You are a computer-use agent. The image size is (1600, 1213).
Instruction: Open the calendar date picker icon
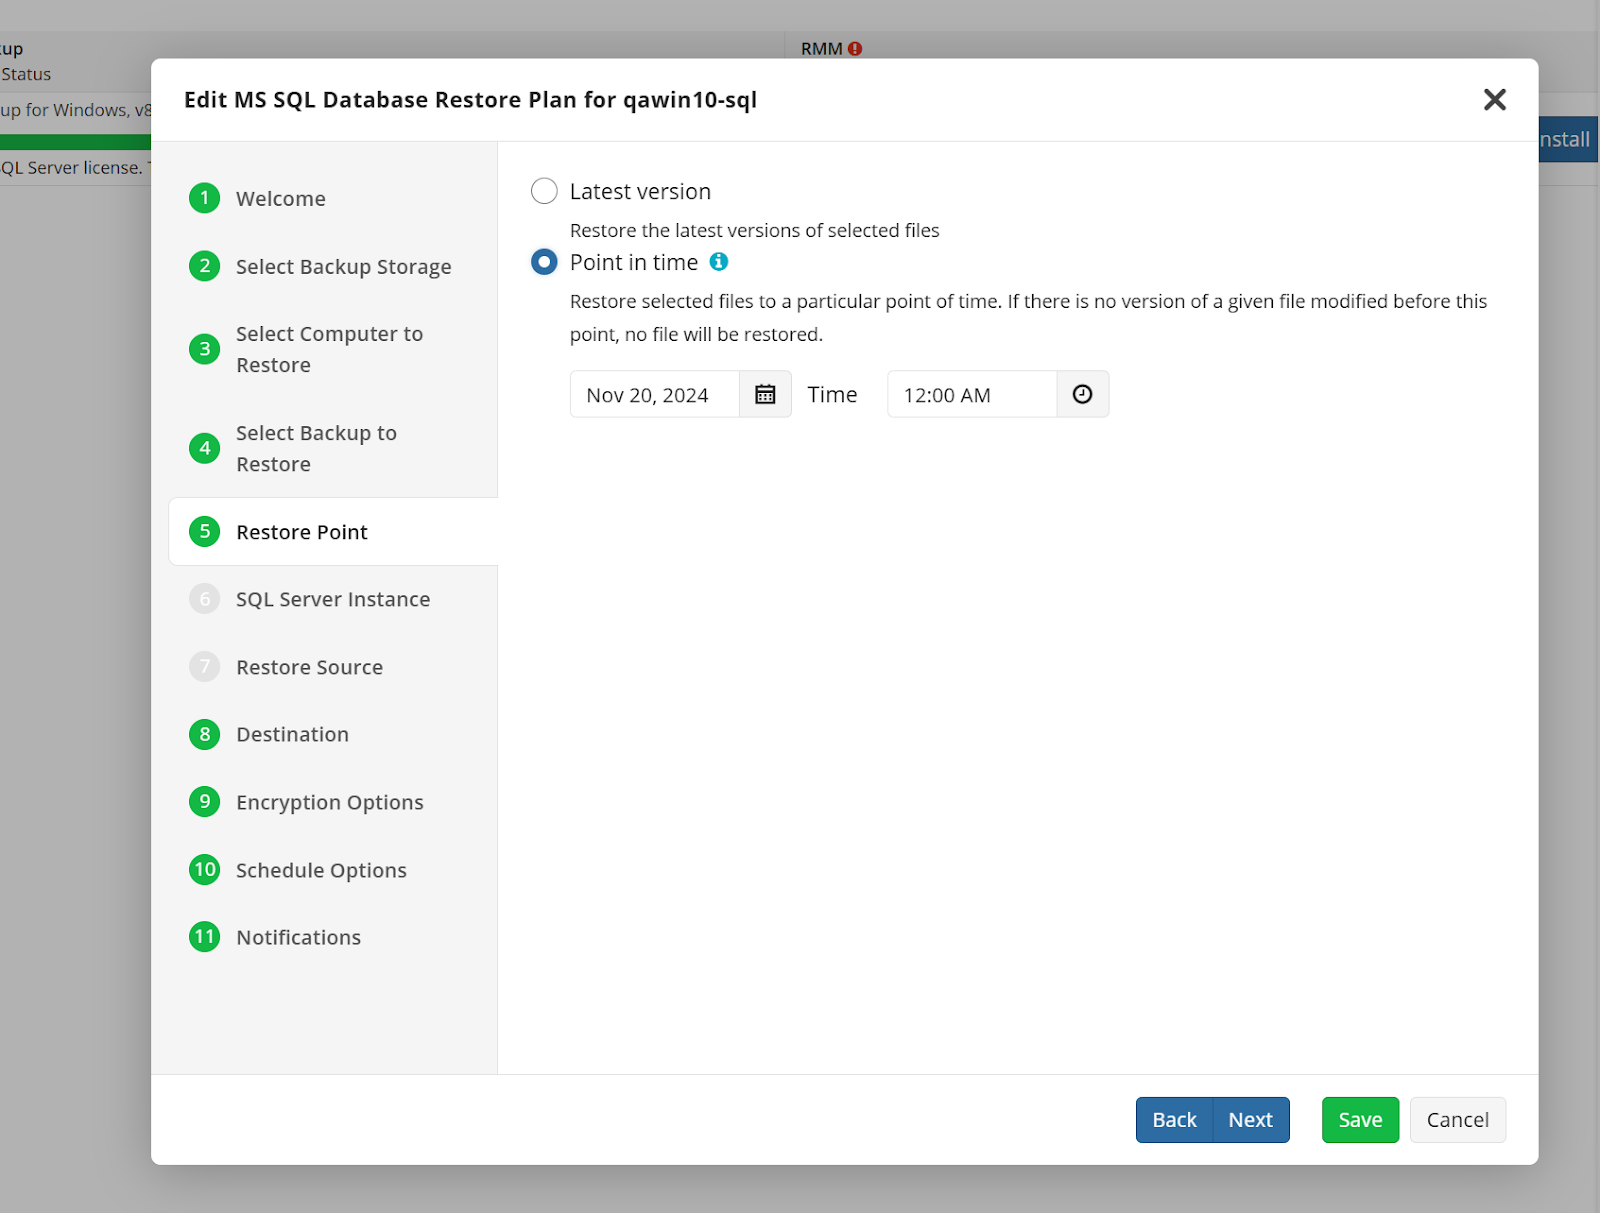(x=765, y=394)
